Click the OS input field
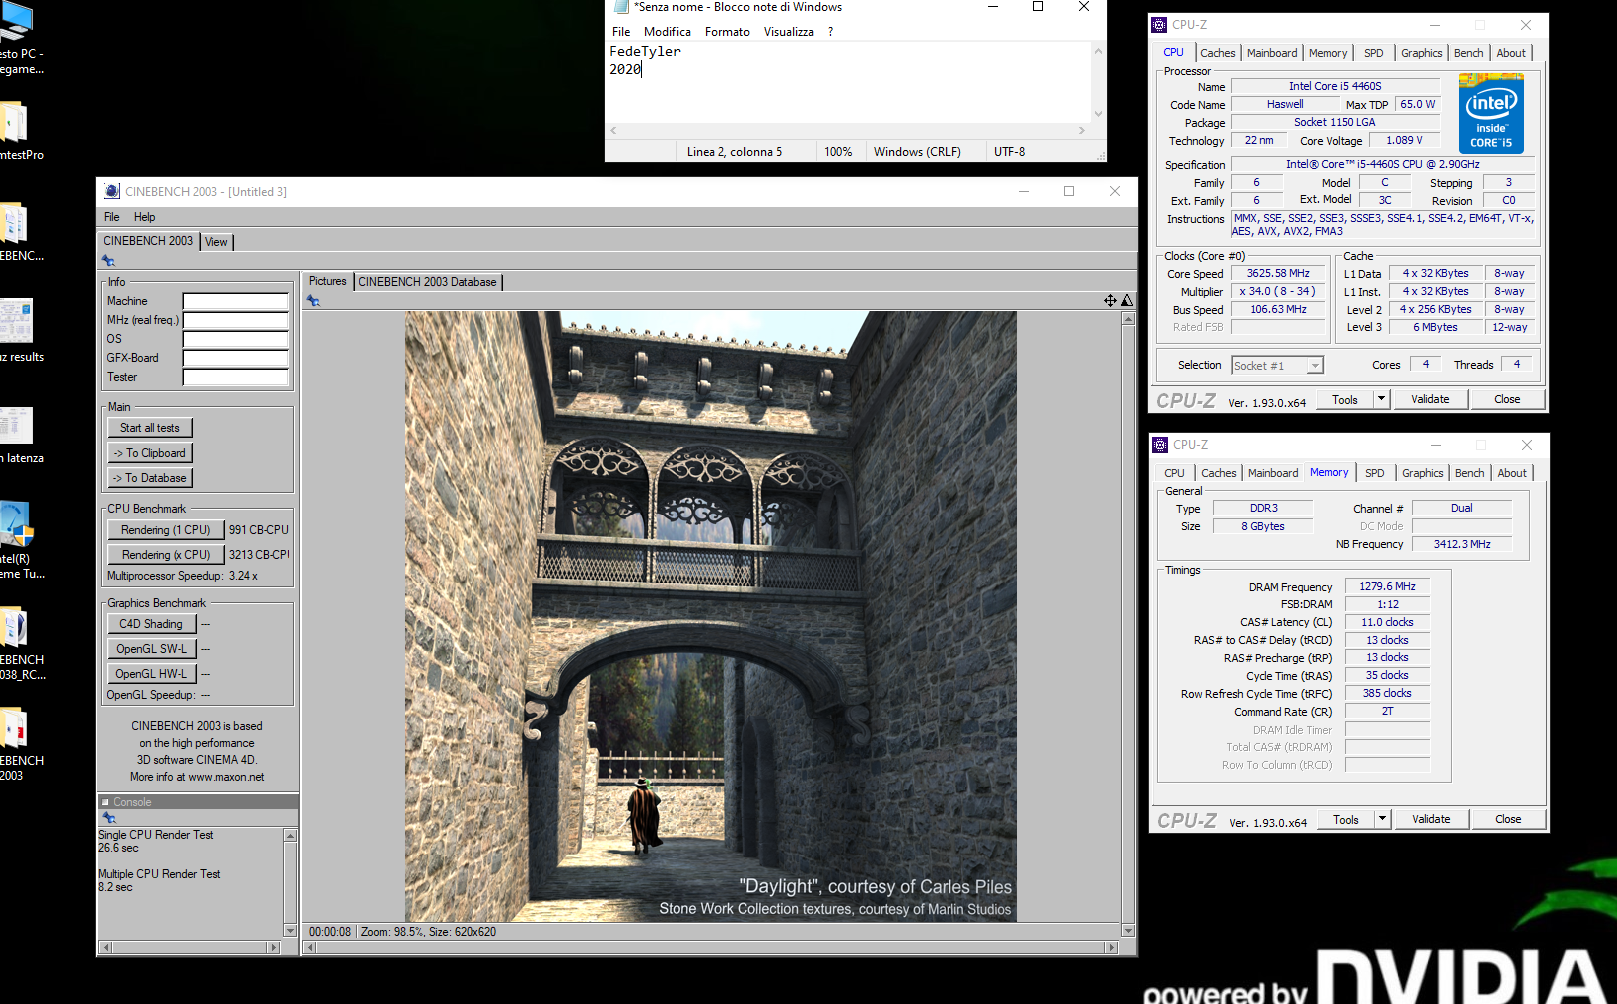The width and height of the screenshot is (1617, 1004). pyautogui.click(x=236, y=339)
